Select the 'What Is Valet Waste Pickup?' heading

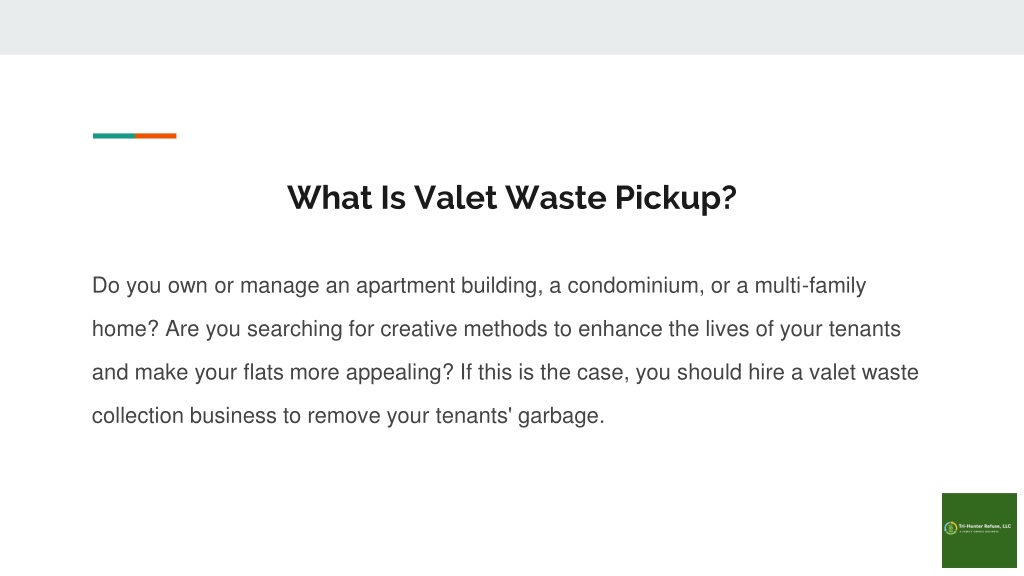point(512,198)
